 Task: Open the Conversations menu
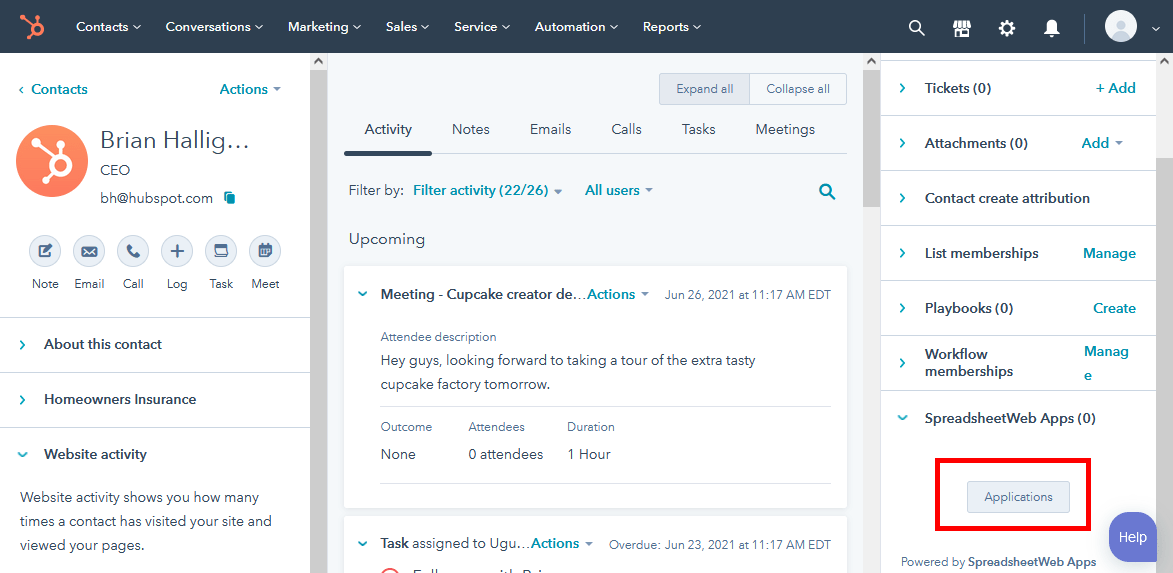tap(215, 27)
